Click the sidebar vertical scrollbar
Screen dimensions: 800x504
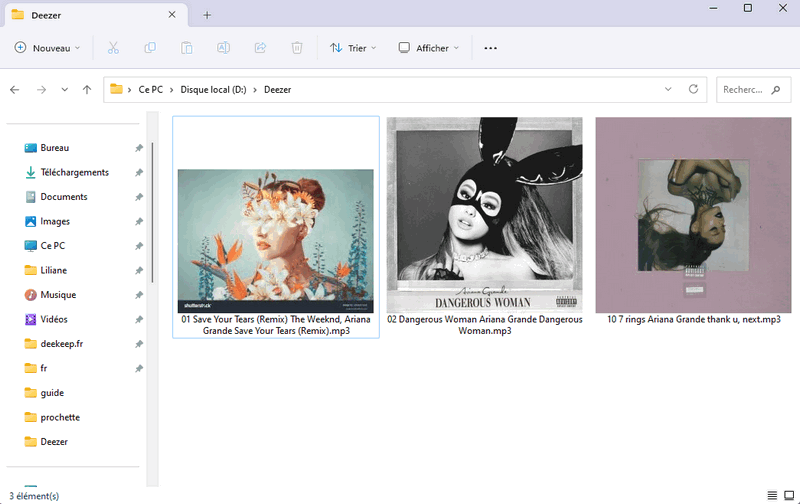coord(153,212)
